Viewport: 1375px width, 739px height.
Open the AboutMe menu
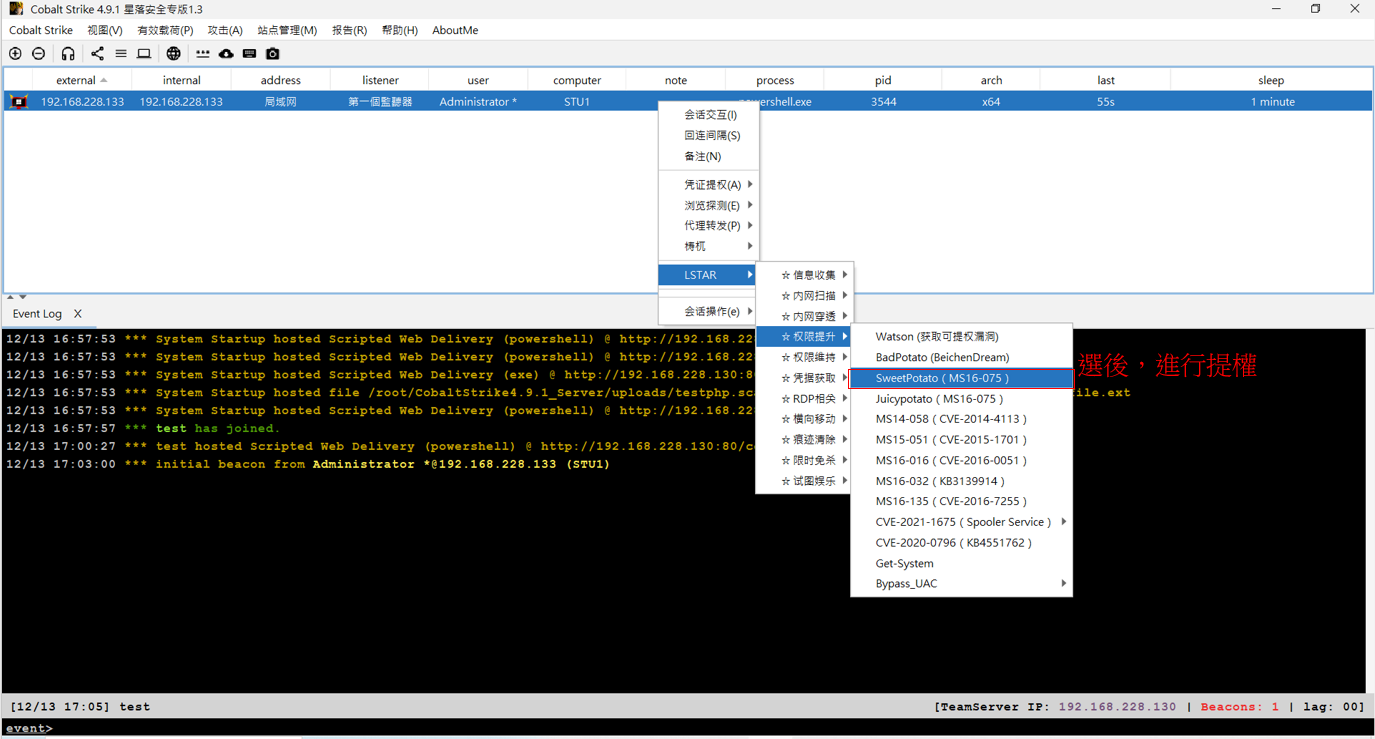coord(455,30)
